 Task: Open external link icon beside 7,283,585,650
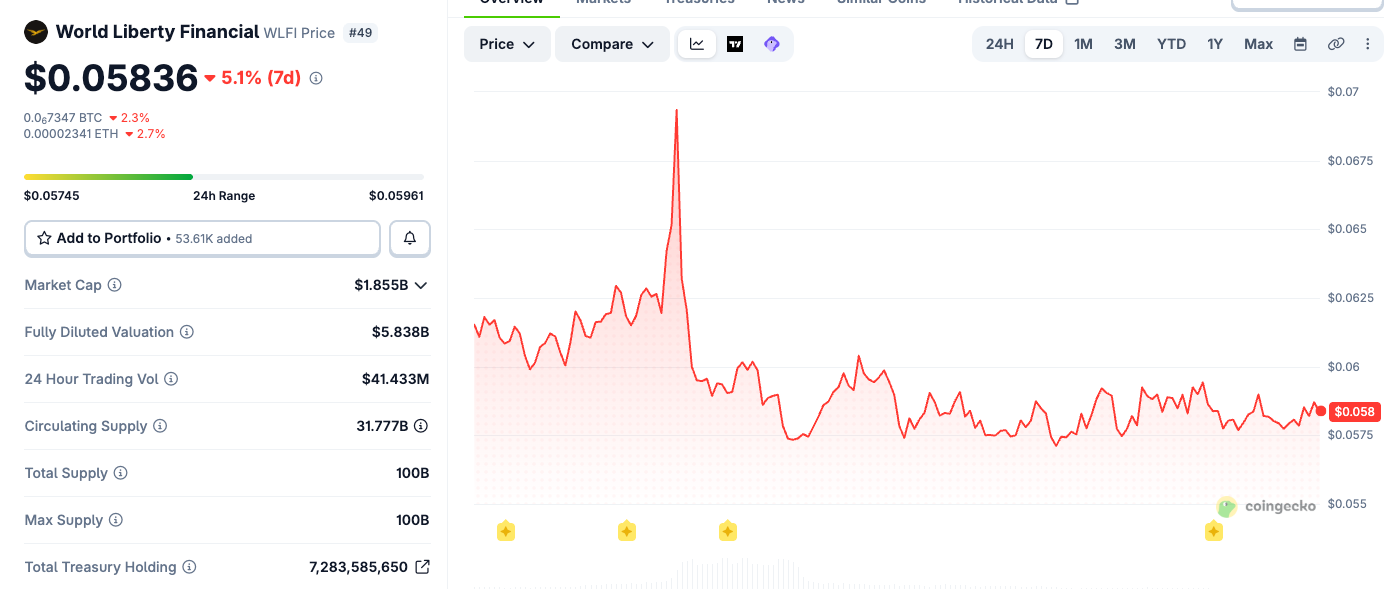(422, 567)
